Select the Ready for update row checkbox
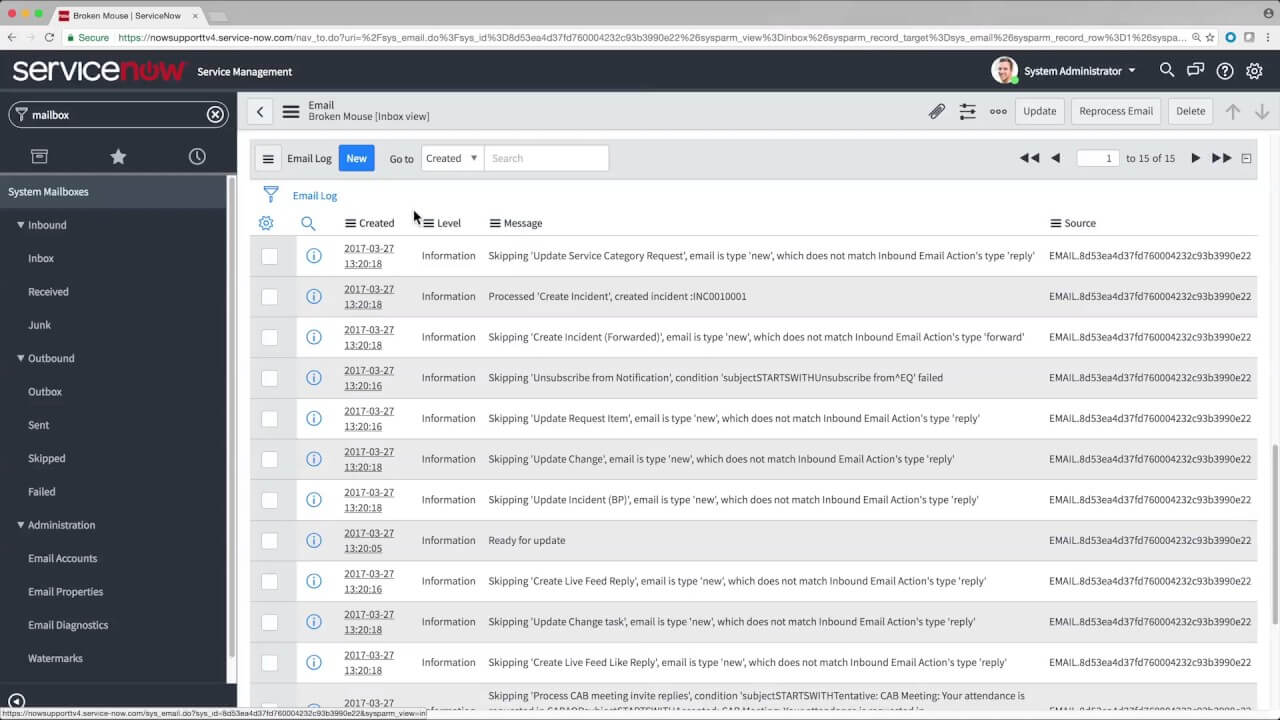Screen dimensions: 1280x720 (269, 540)
